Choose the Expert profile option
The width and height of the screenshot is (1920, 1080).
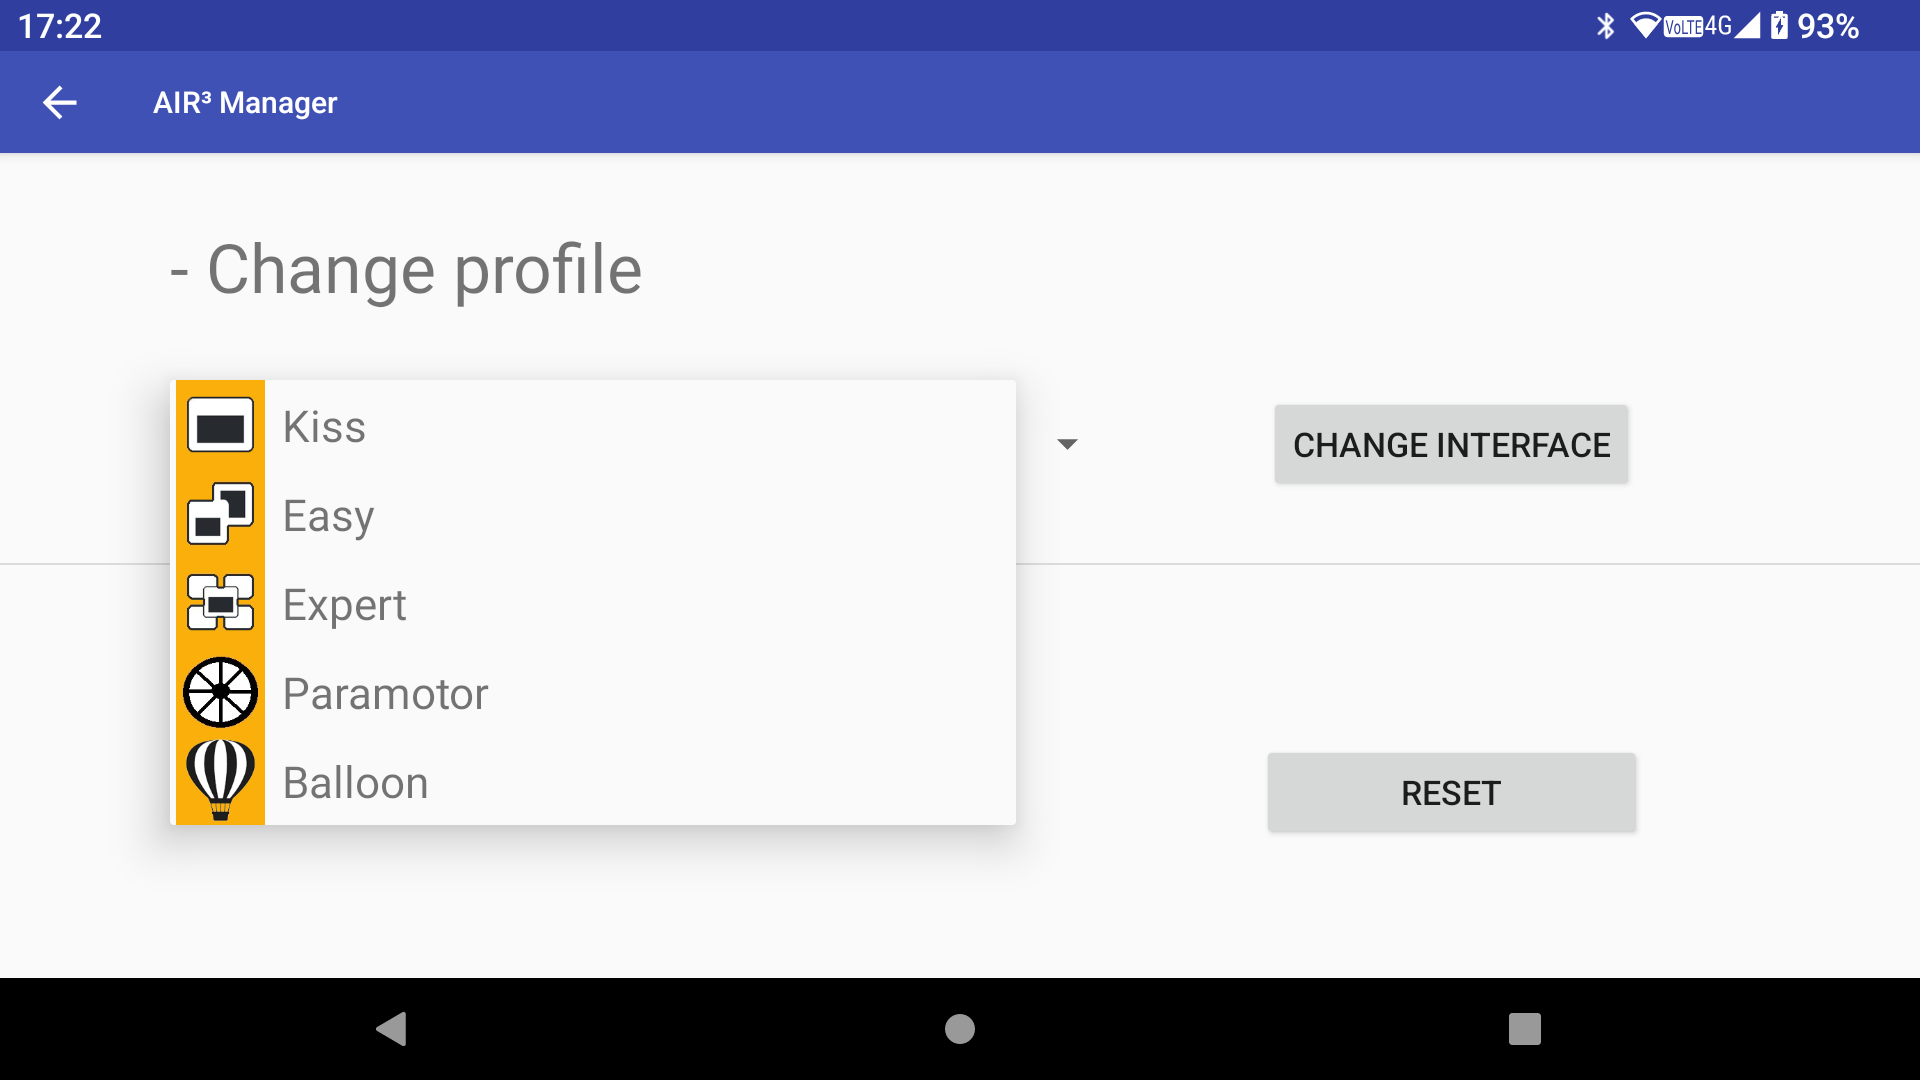click(x=596, y=604)
